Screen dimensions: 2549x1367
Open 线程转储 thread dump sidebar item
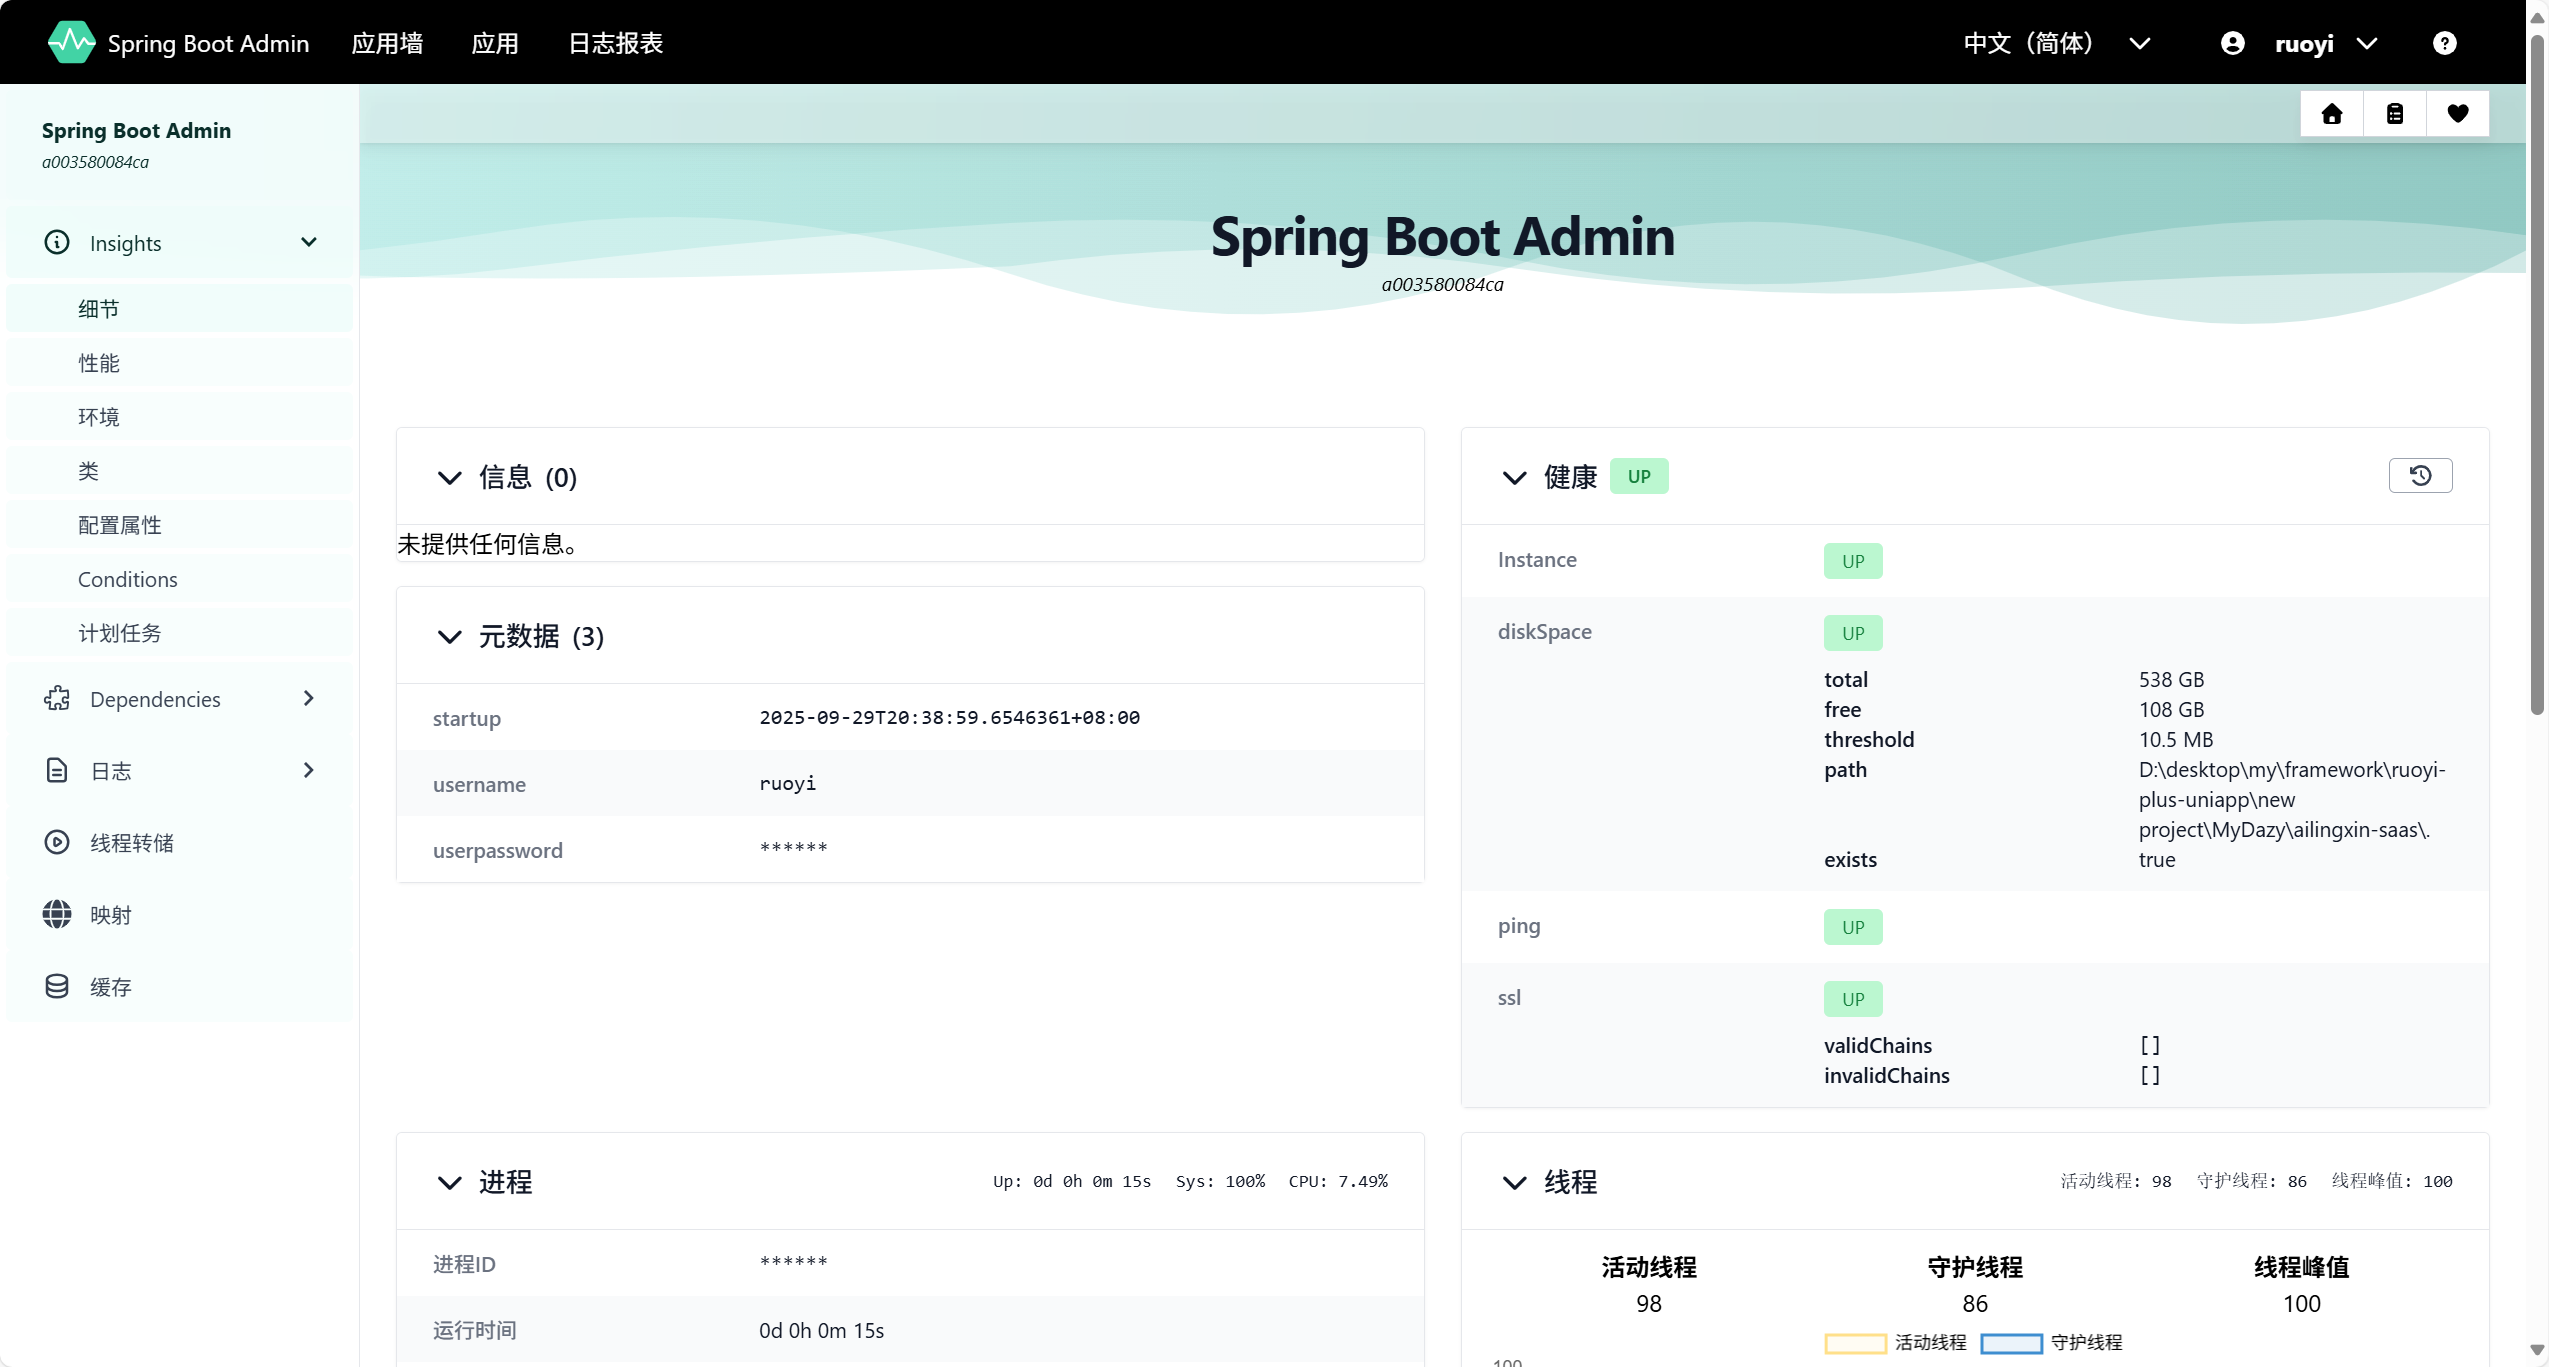(x=131, y=843)
